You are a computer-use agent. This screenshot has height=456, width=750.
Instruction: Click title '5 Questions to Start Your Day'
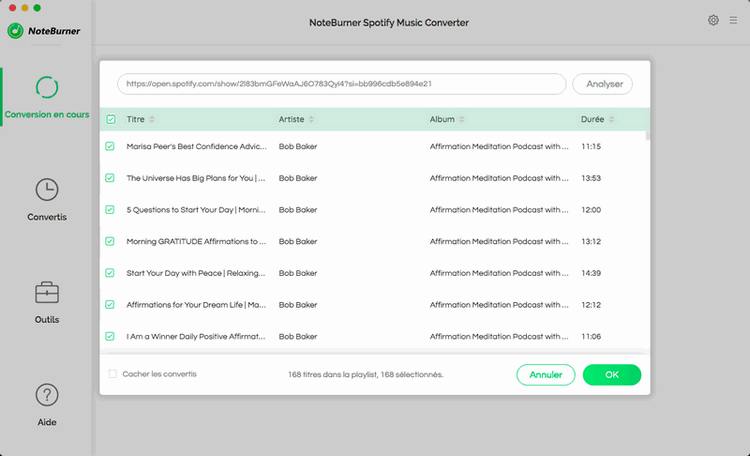pos(180,210)
